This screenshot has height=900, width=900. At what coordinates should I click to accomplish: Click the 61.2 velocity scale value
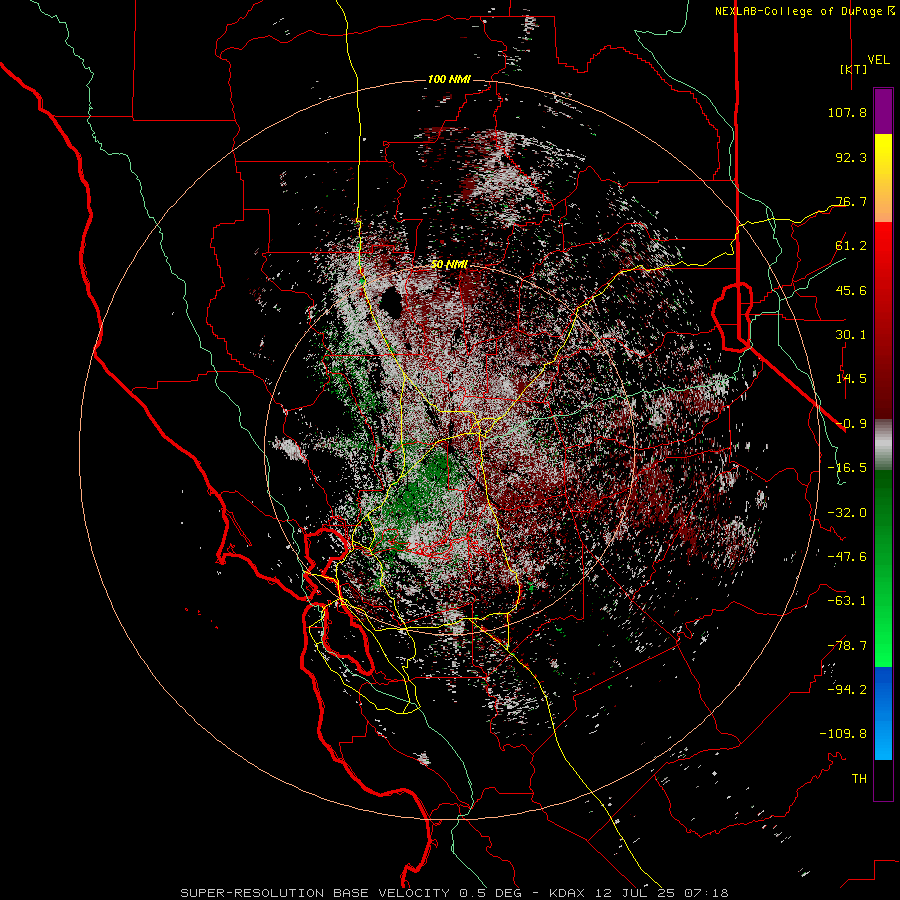point(851,246)
